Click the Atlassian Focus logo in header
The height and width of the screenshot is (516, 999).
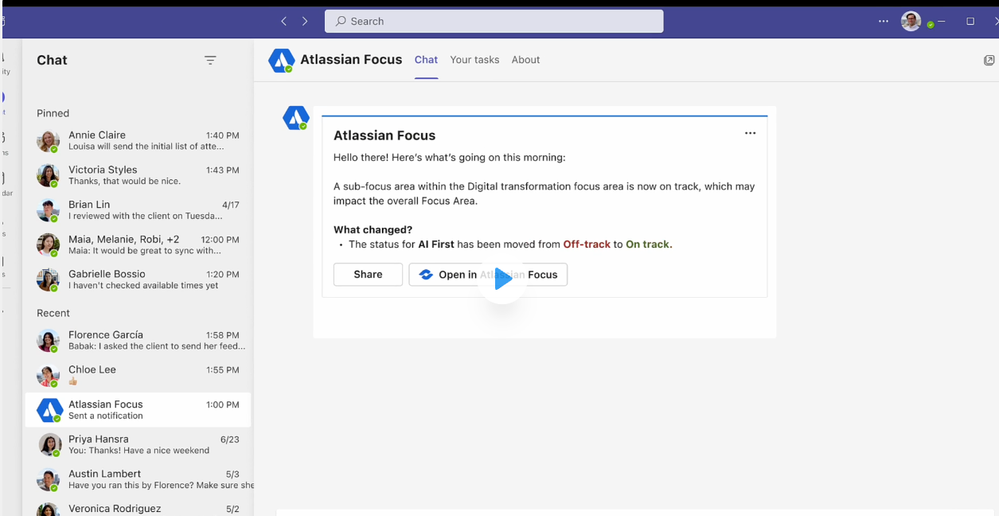point(281,61)
